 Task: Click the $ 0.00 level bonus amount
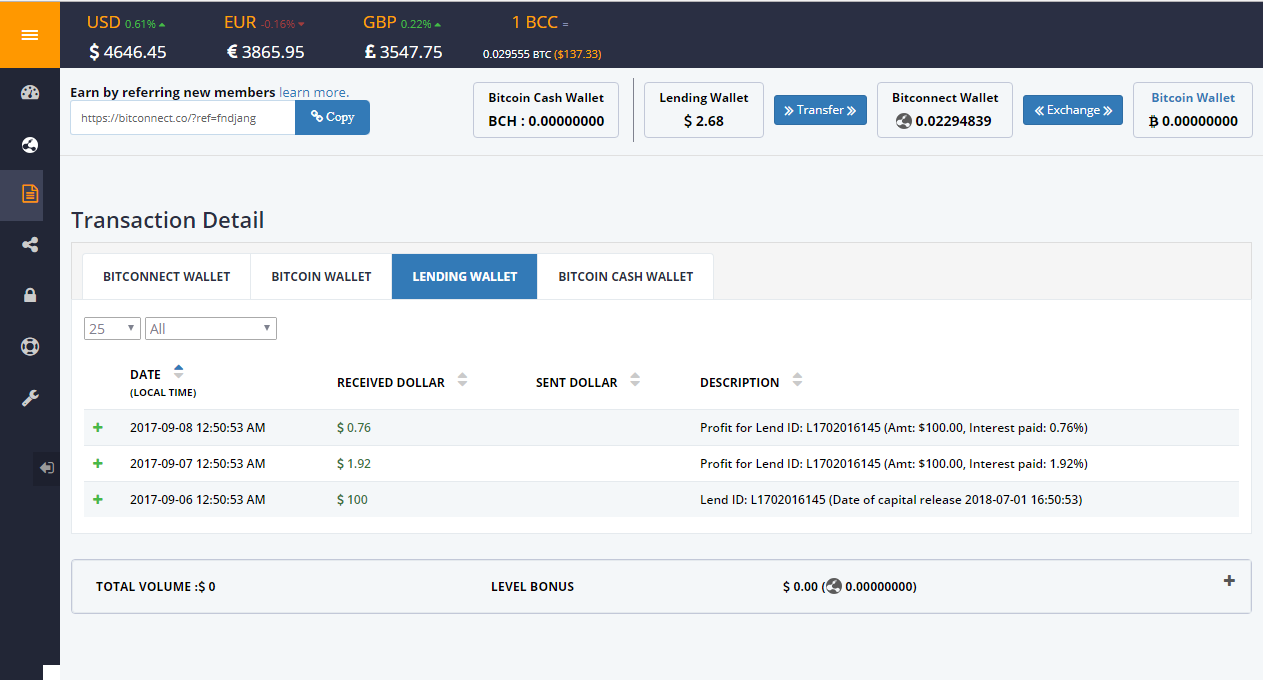[850, 587]
